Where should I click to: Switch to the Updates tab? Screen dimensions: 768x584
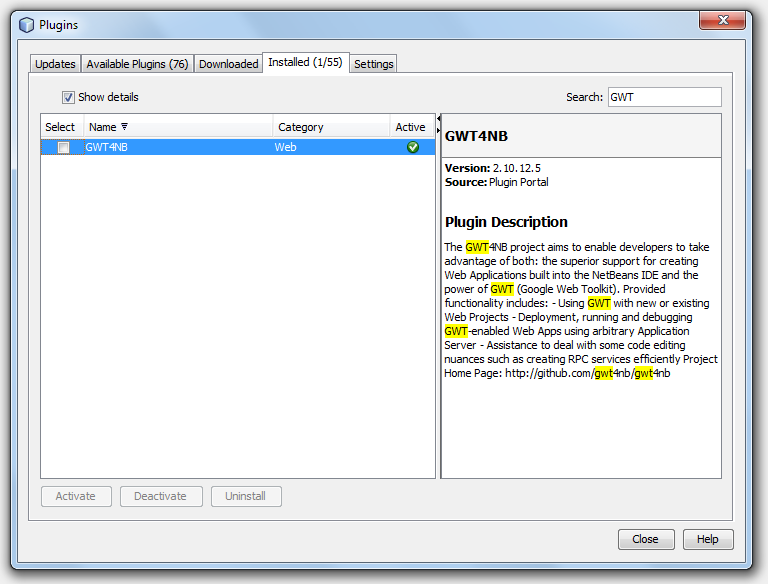(55, 64)
